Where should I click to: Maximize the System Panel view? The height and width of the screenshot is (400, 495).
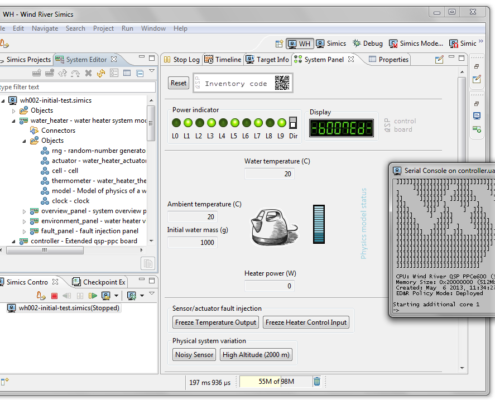click(462, 58)
